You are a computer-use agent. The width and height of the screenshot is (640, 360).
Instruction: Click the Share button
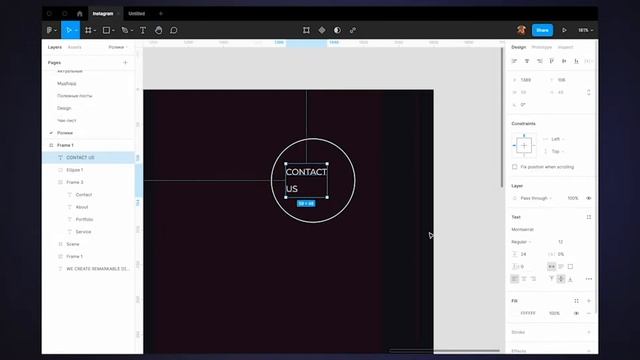542,30
